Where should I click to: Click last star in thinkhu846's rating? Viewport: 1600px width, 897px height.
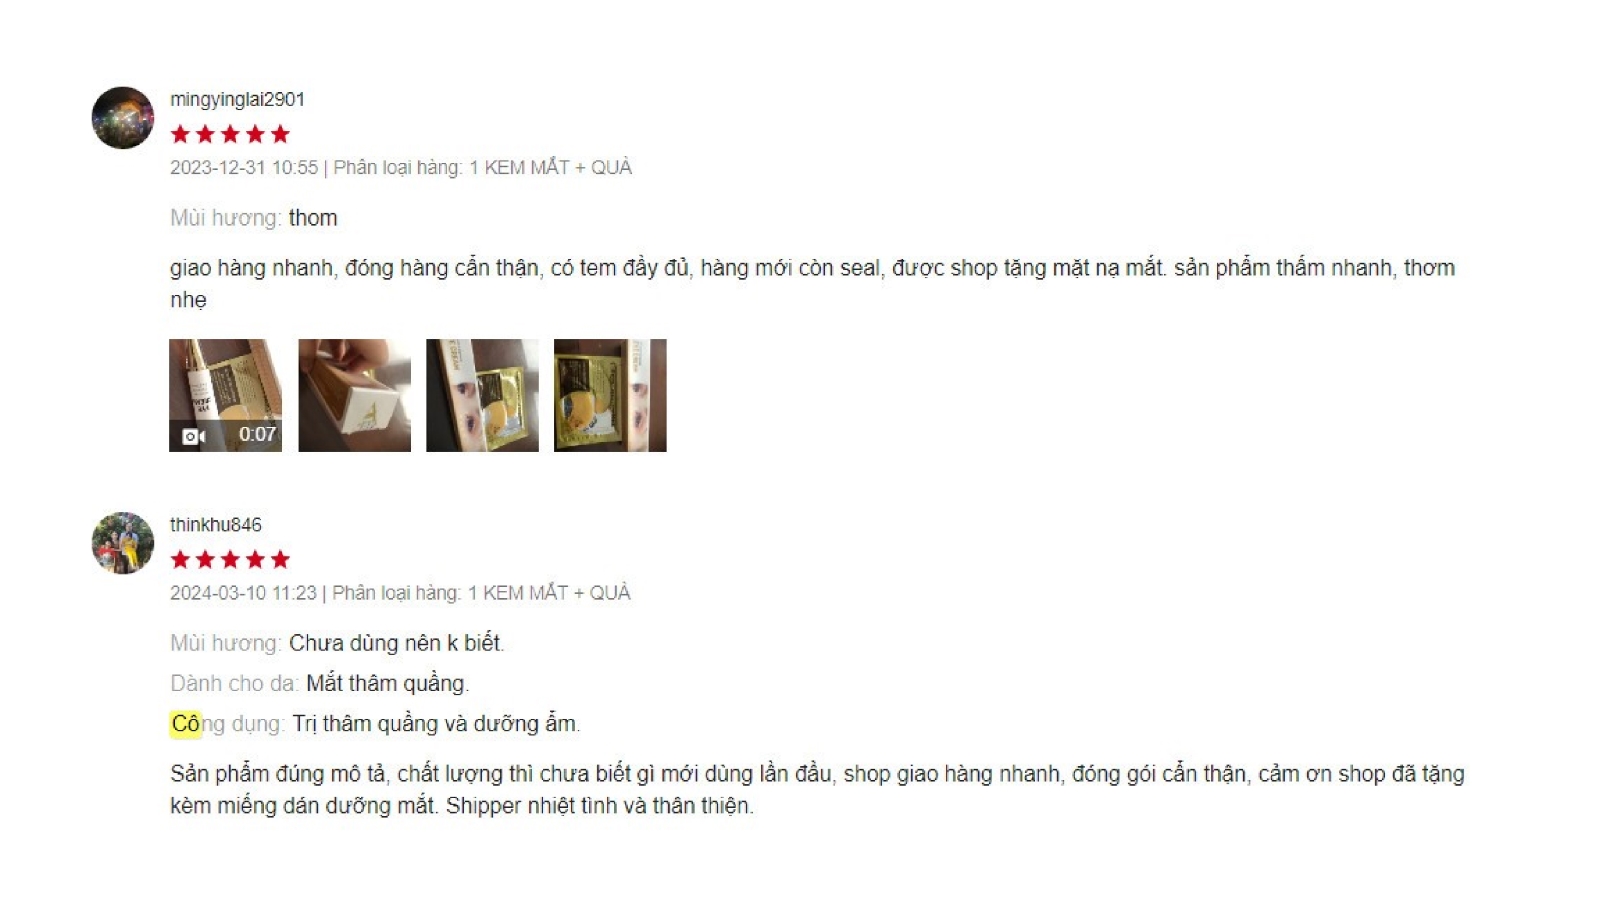280,559
